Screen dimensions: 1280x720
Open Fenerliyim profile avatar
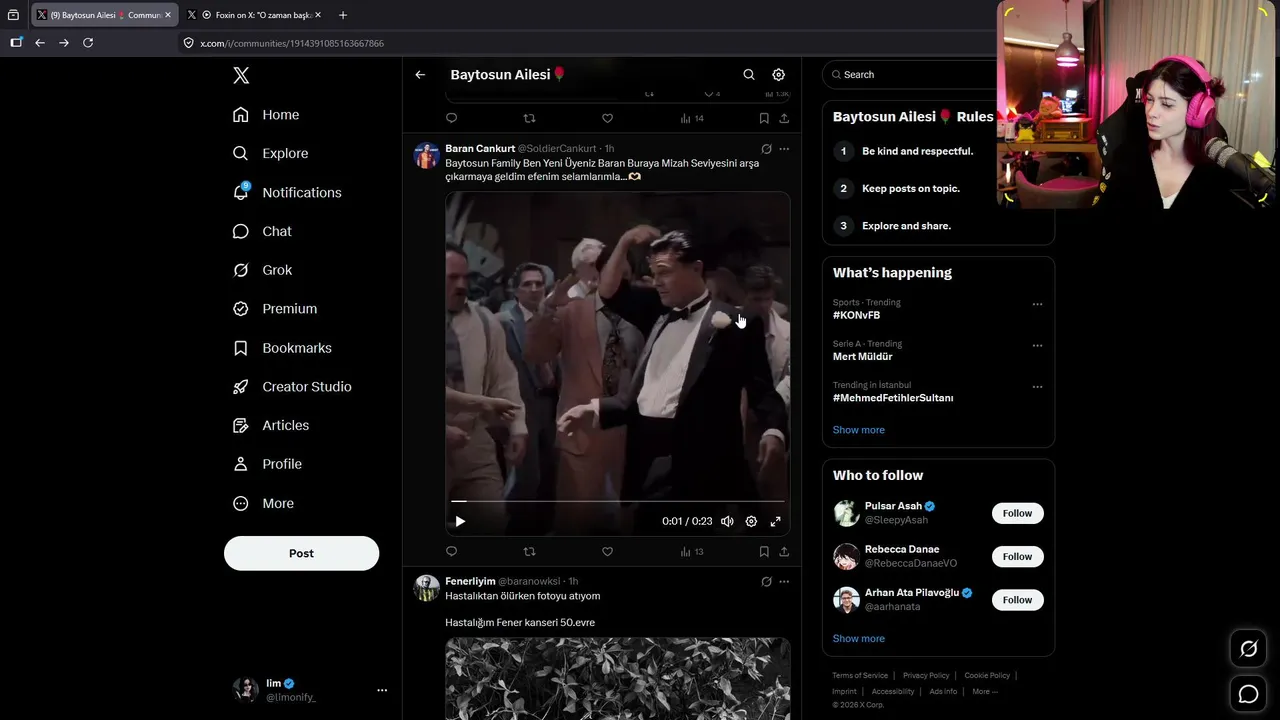[427, 588]
